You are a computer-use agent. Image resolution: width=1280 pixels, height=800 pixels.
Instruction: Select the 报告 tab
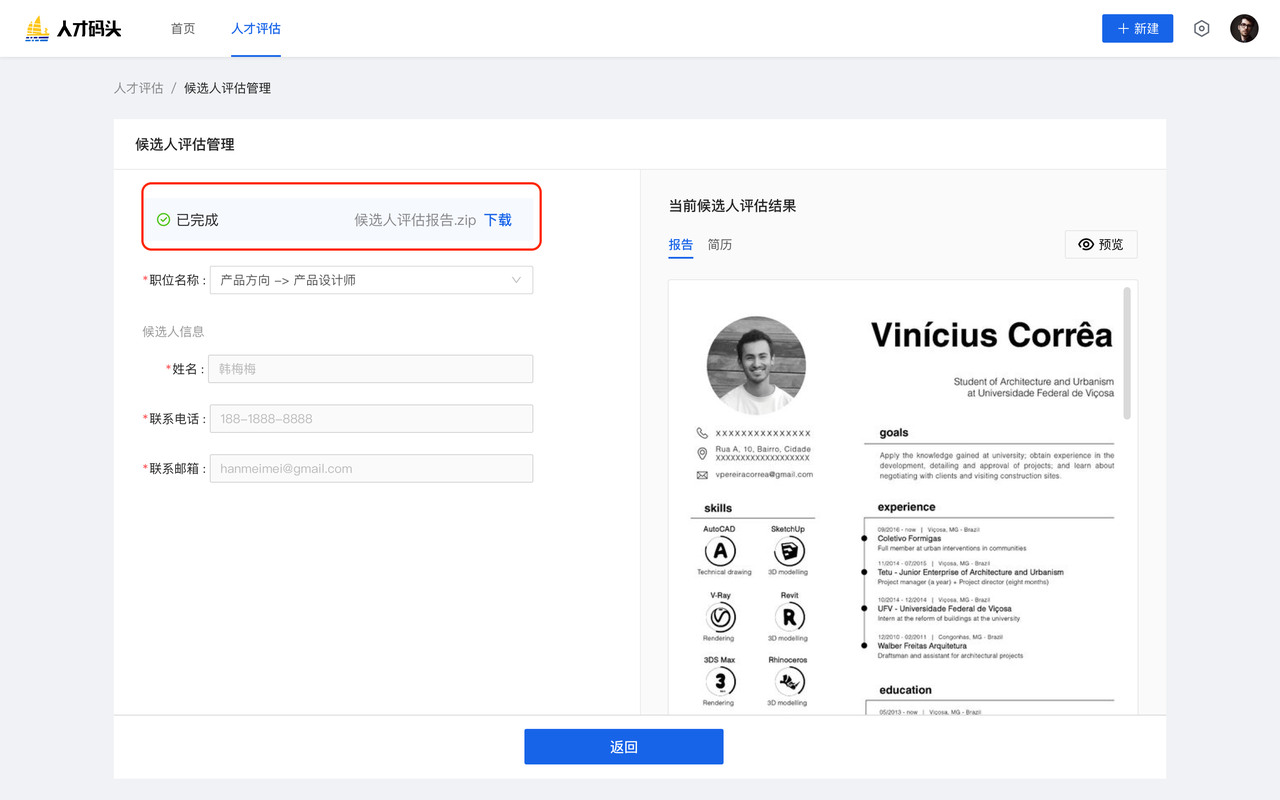(x=680, y=245)
